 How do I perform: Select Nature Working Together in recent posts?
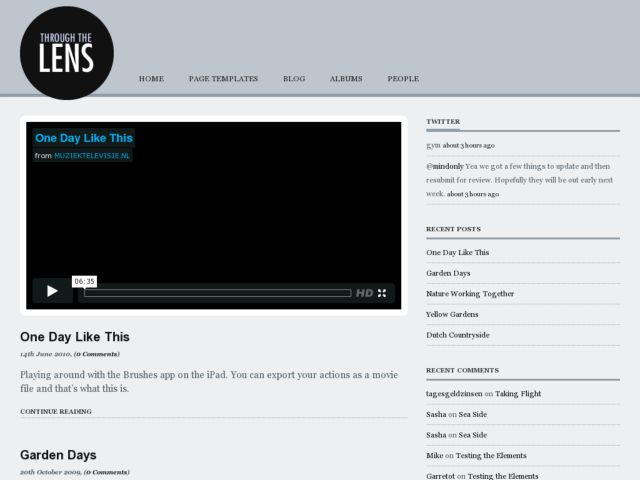point(470,294)
